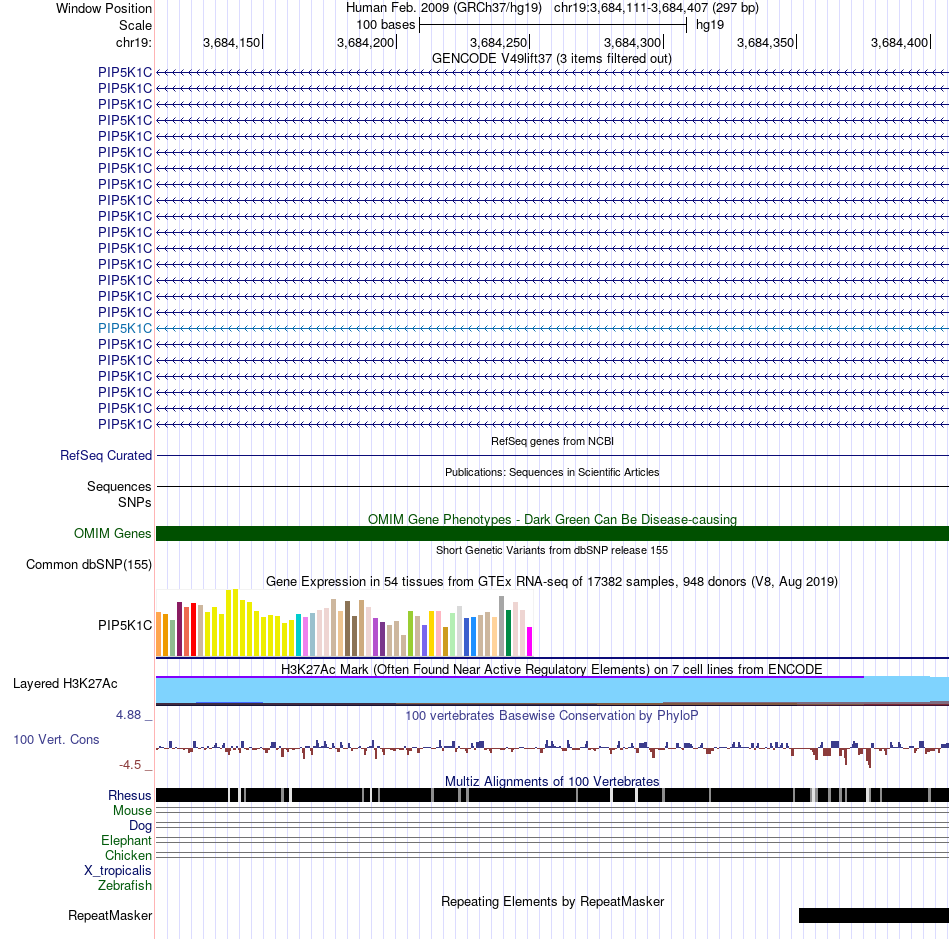Select the light-blue highlighted PIP5K1C transcript label
The height and width of the screenshot is (939, 950).
coord(125,328)
